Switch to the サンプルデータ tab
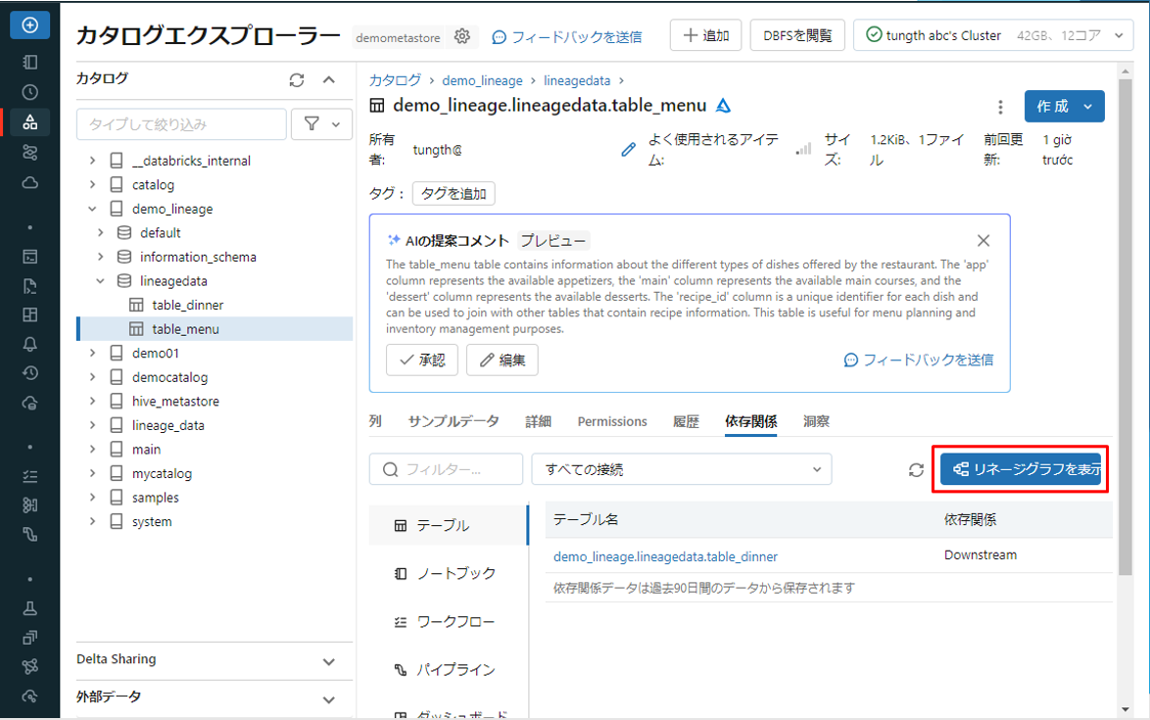Screen dimensions: 1150x720 coord(453,421)
